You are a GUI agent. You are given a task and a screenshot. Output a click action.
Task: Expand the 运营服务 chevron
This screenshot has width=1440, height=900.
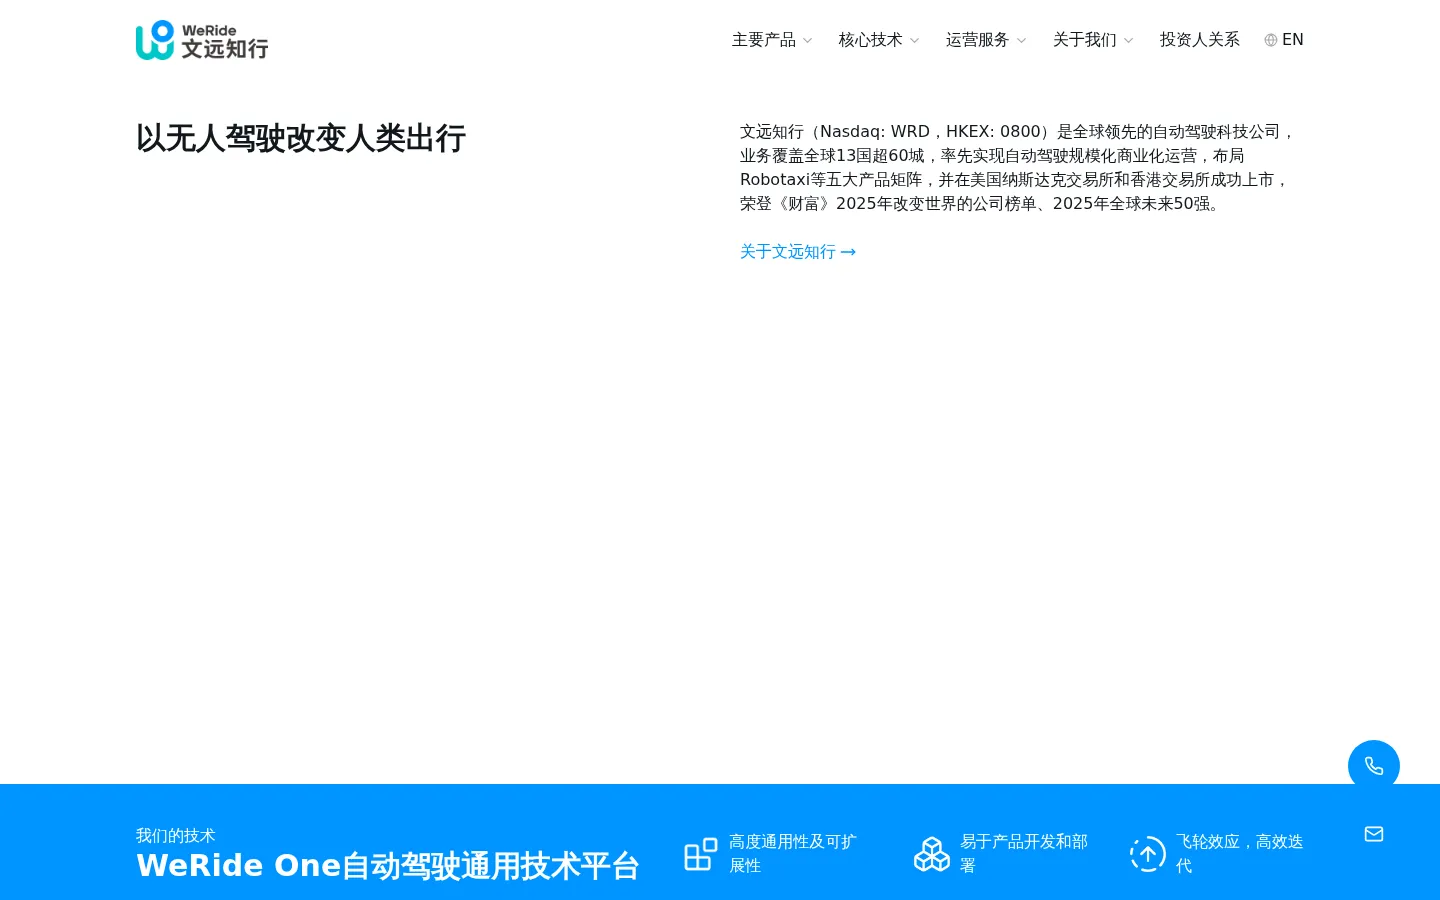click(1021, 41)
